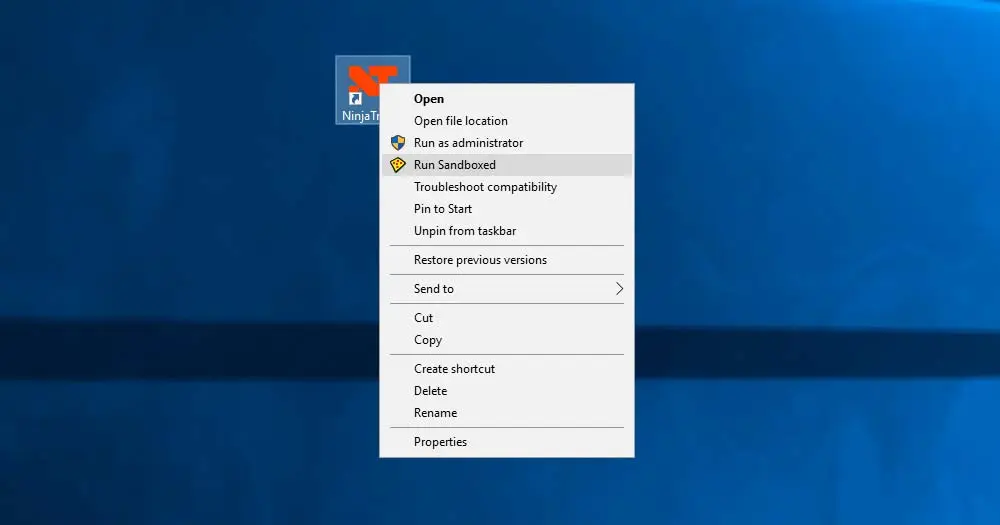The height and width of the screenshot is (525, 1000).
Task: Choose Unpin from taskbar
Action: click(x=465, y=231)
